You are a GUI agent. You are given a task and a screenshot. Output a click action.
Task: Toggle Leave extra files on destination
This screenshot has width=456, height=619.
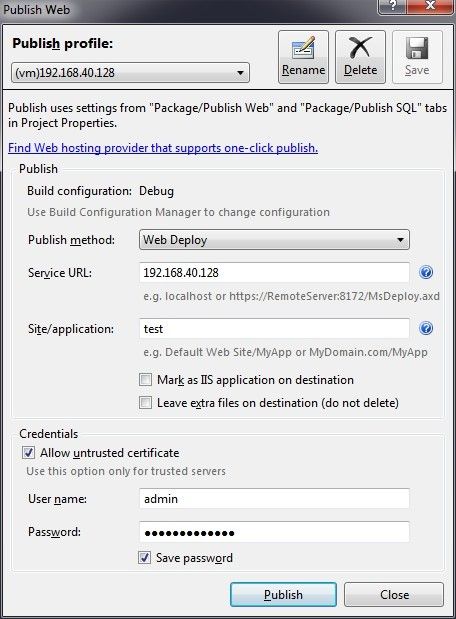point(145,403)
